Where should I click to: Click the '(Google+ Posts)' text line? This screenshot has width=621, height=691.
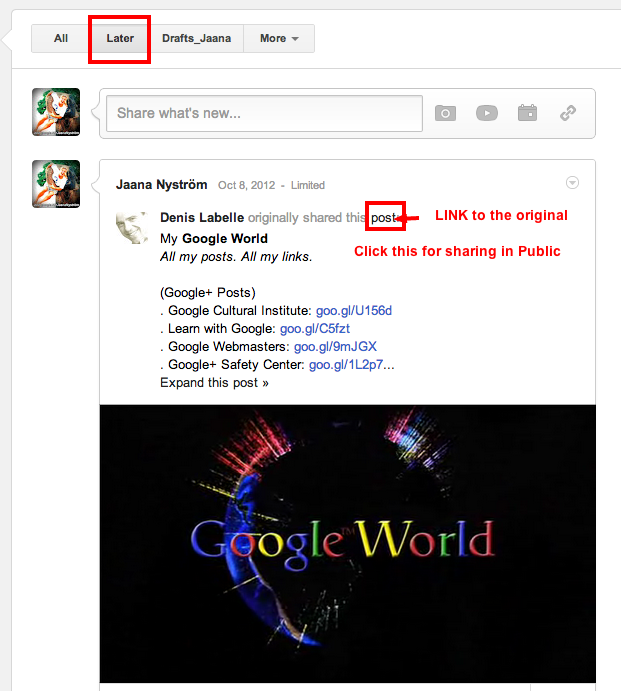tap(208, 293)
